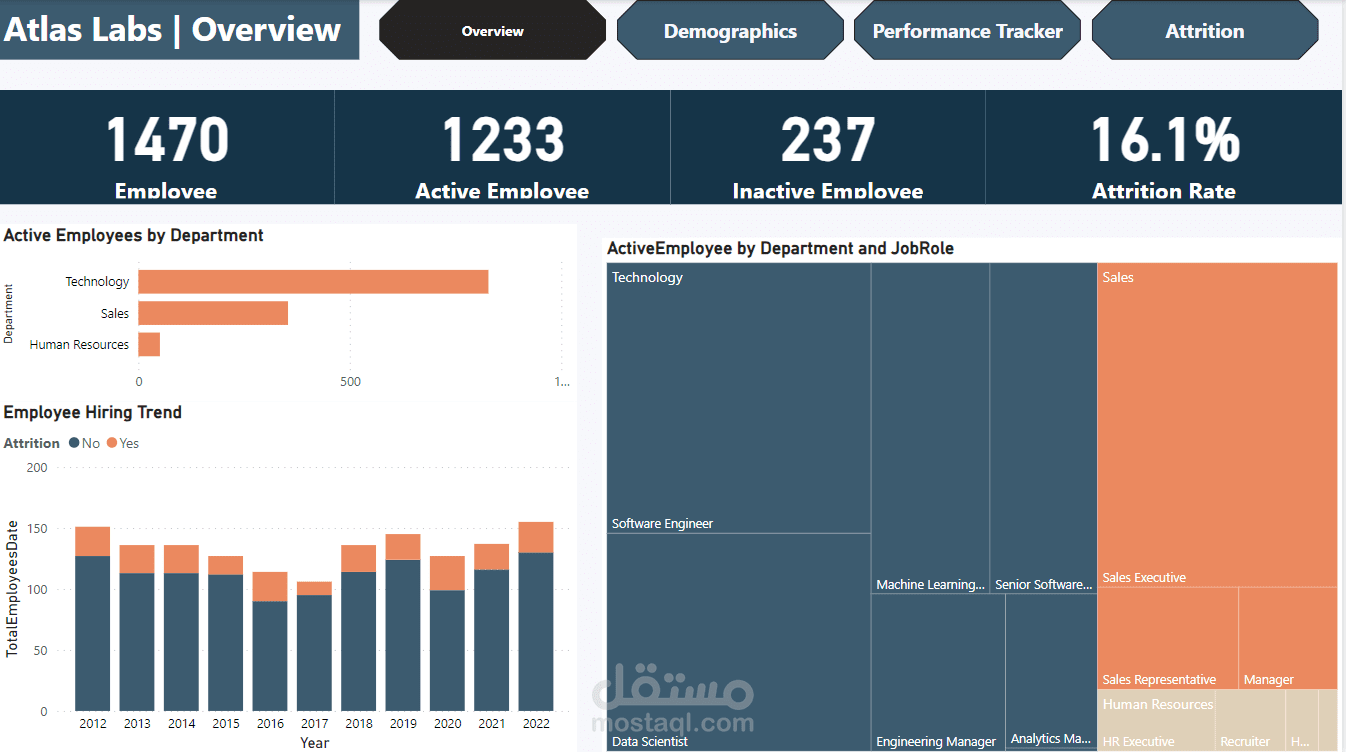Select the currently active Overview tab
Screen dimensions: 1346x752
click(x=492, y=30)
